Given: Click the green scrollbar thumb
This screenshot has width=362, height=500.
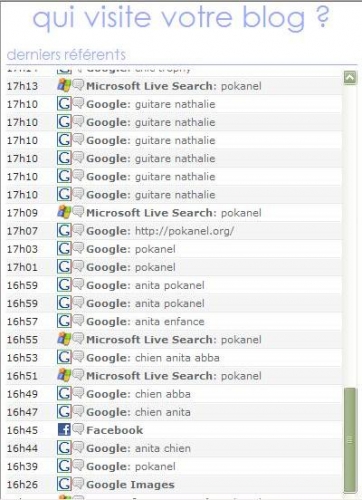Looking at the screenshot, I should [350, 440].
